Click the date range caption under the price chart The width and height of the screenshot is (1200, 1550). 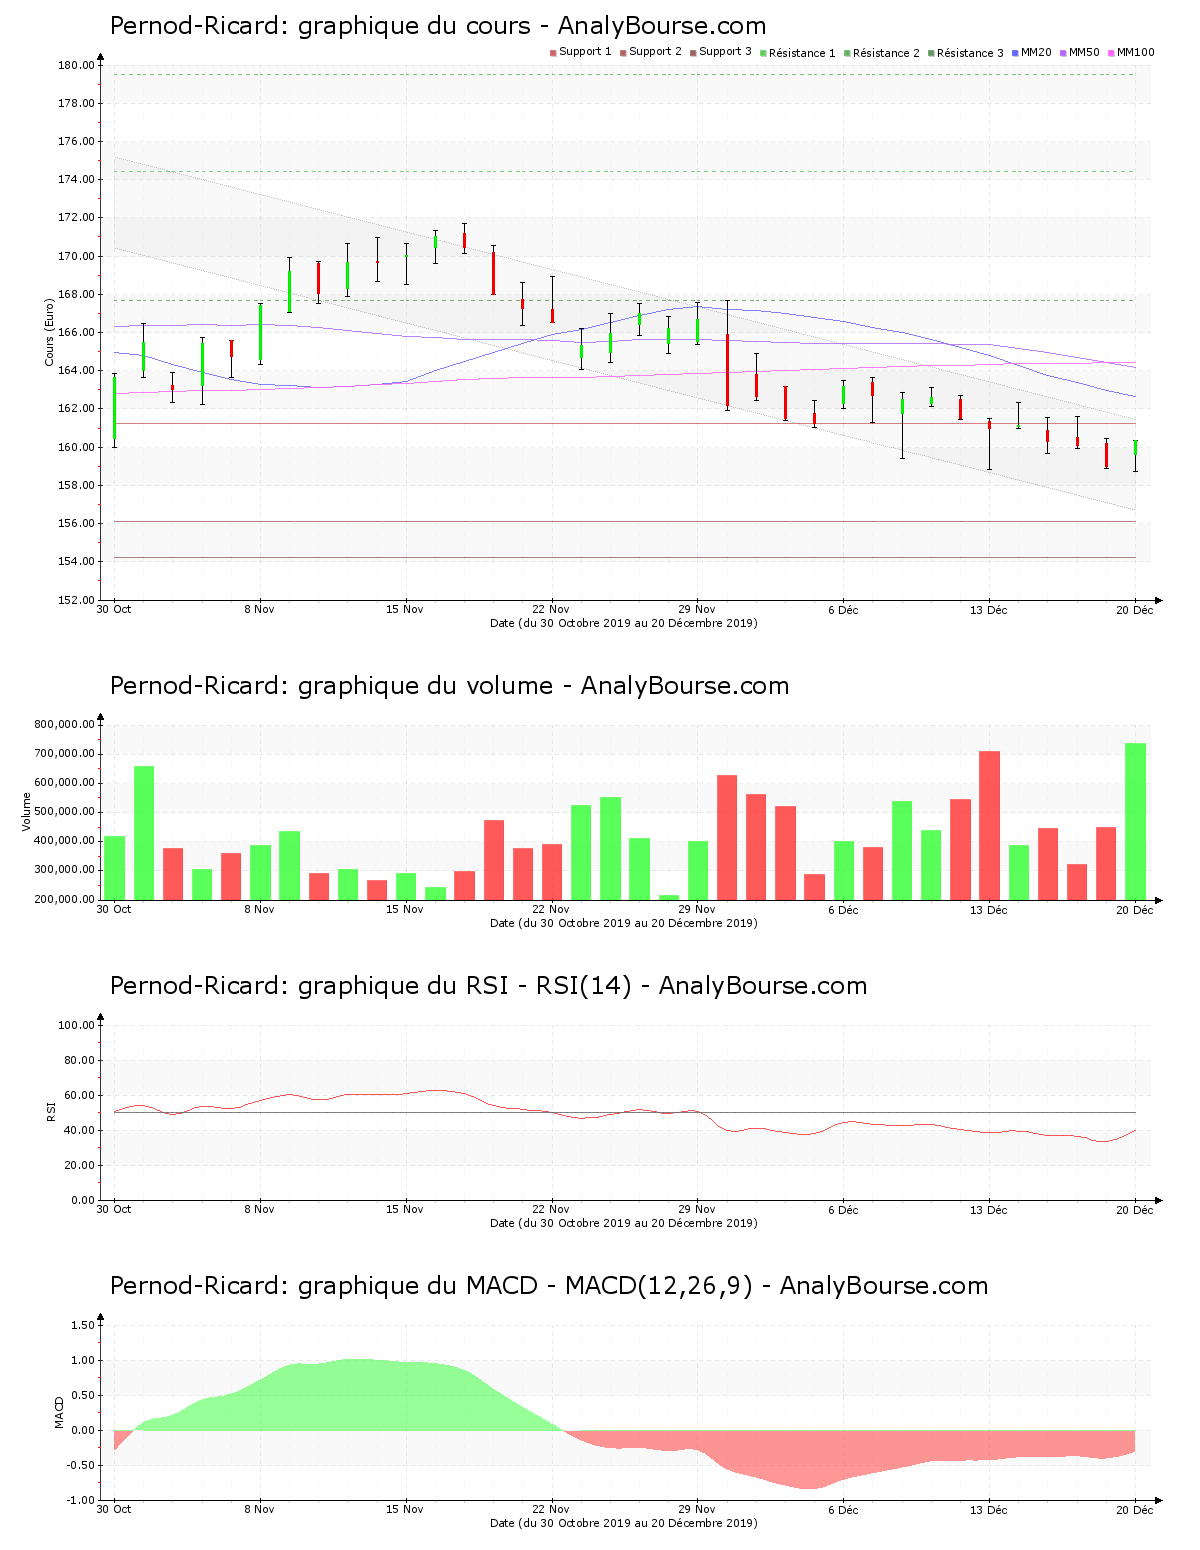[624, 623]
